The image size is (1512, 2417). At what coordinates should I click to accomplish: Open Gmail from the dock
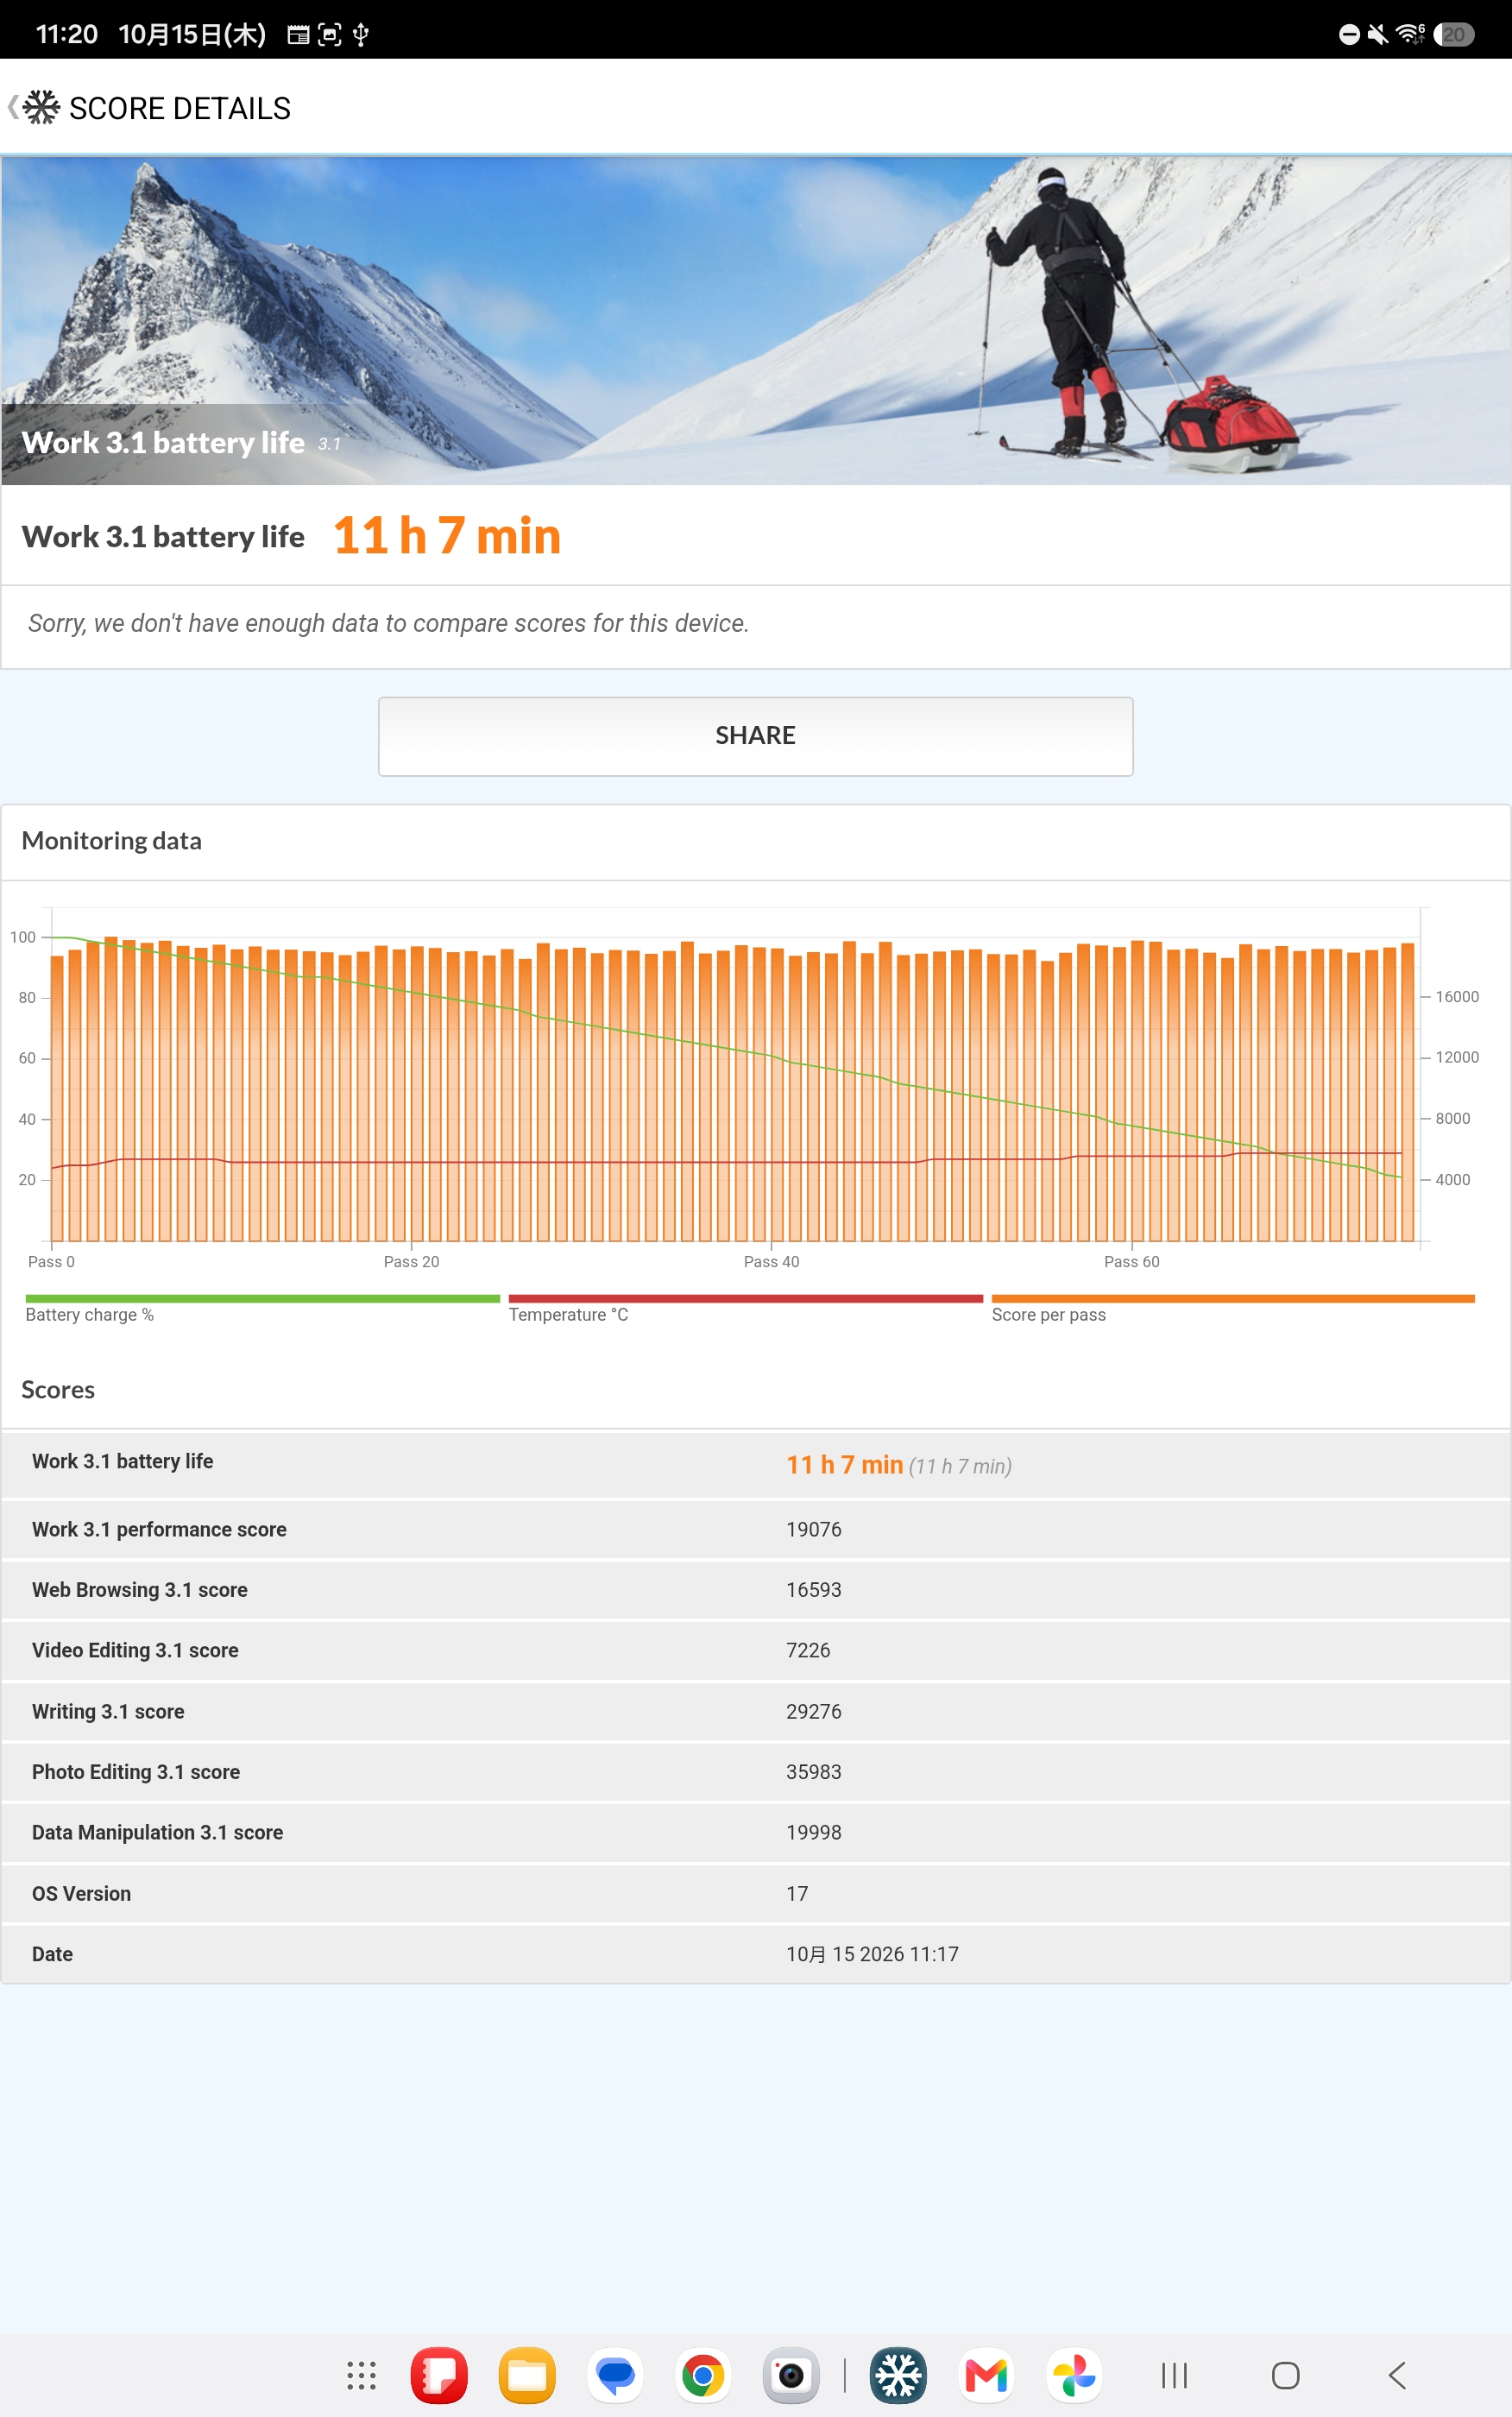tap(986, 2375)
